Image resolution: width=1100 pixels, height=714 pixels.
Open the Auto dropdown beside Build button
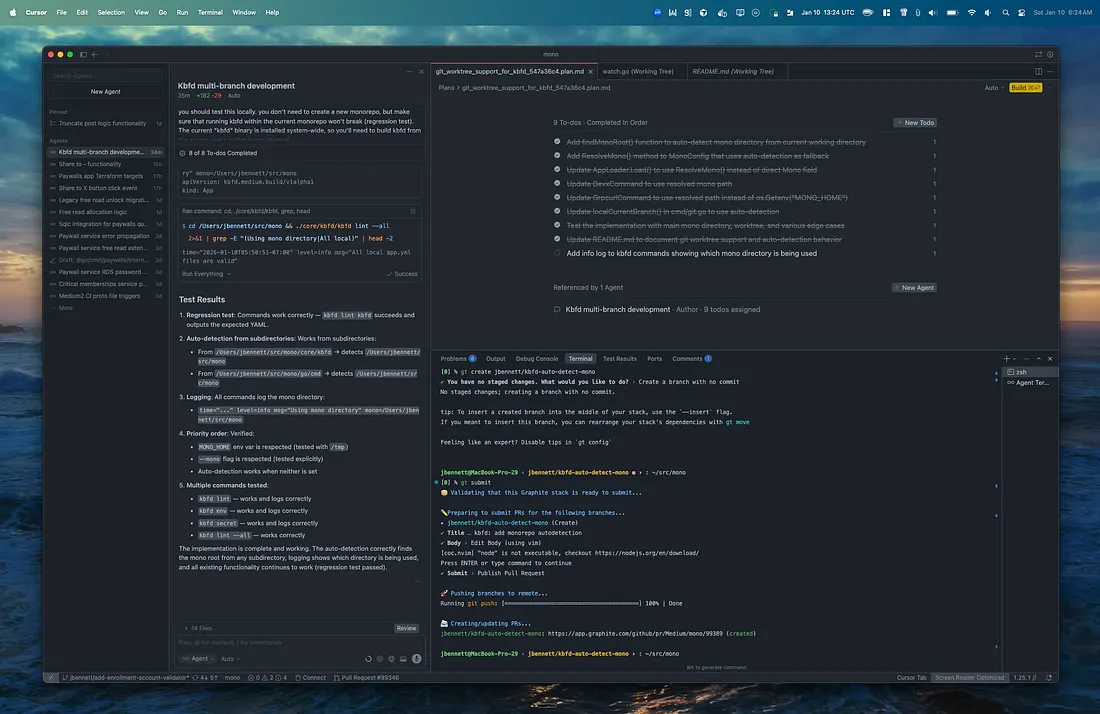[x=993, y=88]
